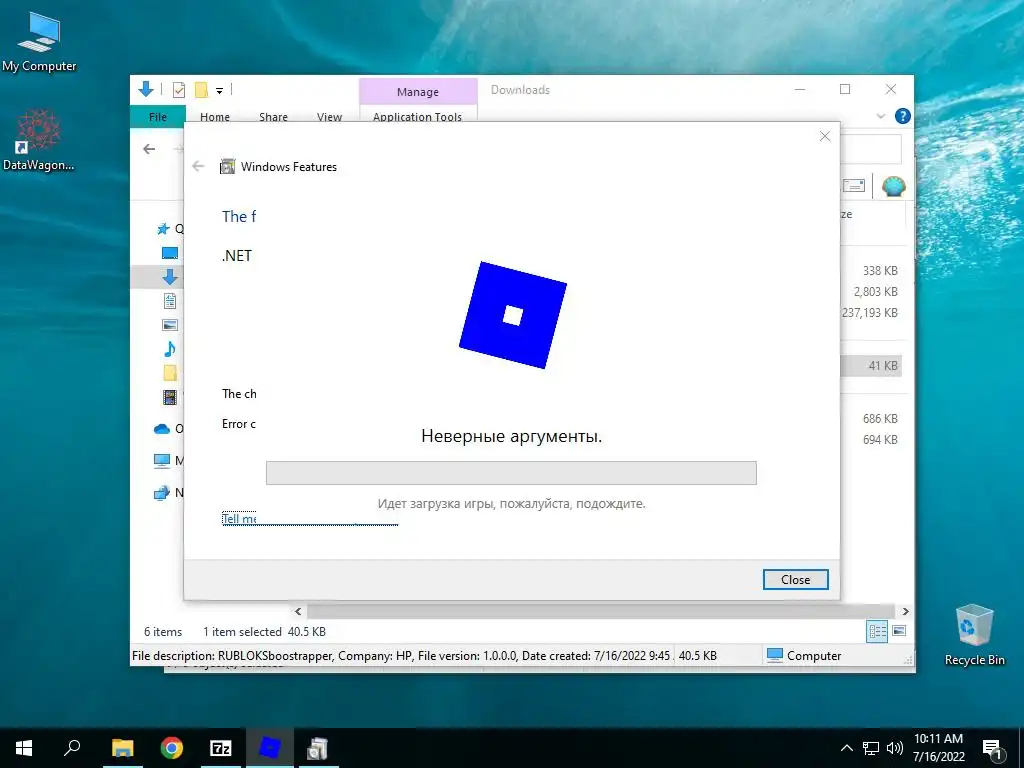Screen dimensions: 1024x768
Task: Open the Recycle Bin
Action: (x=974, y=634)
